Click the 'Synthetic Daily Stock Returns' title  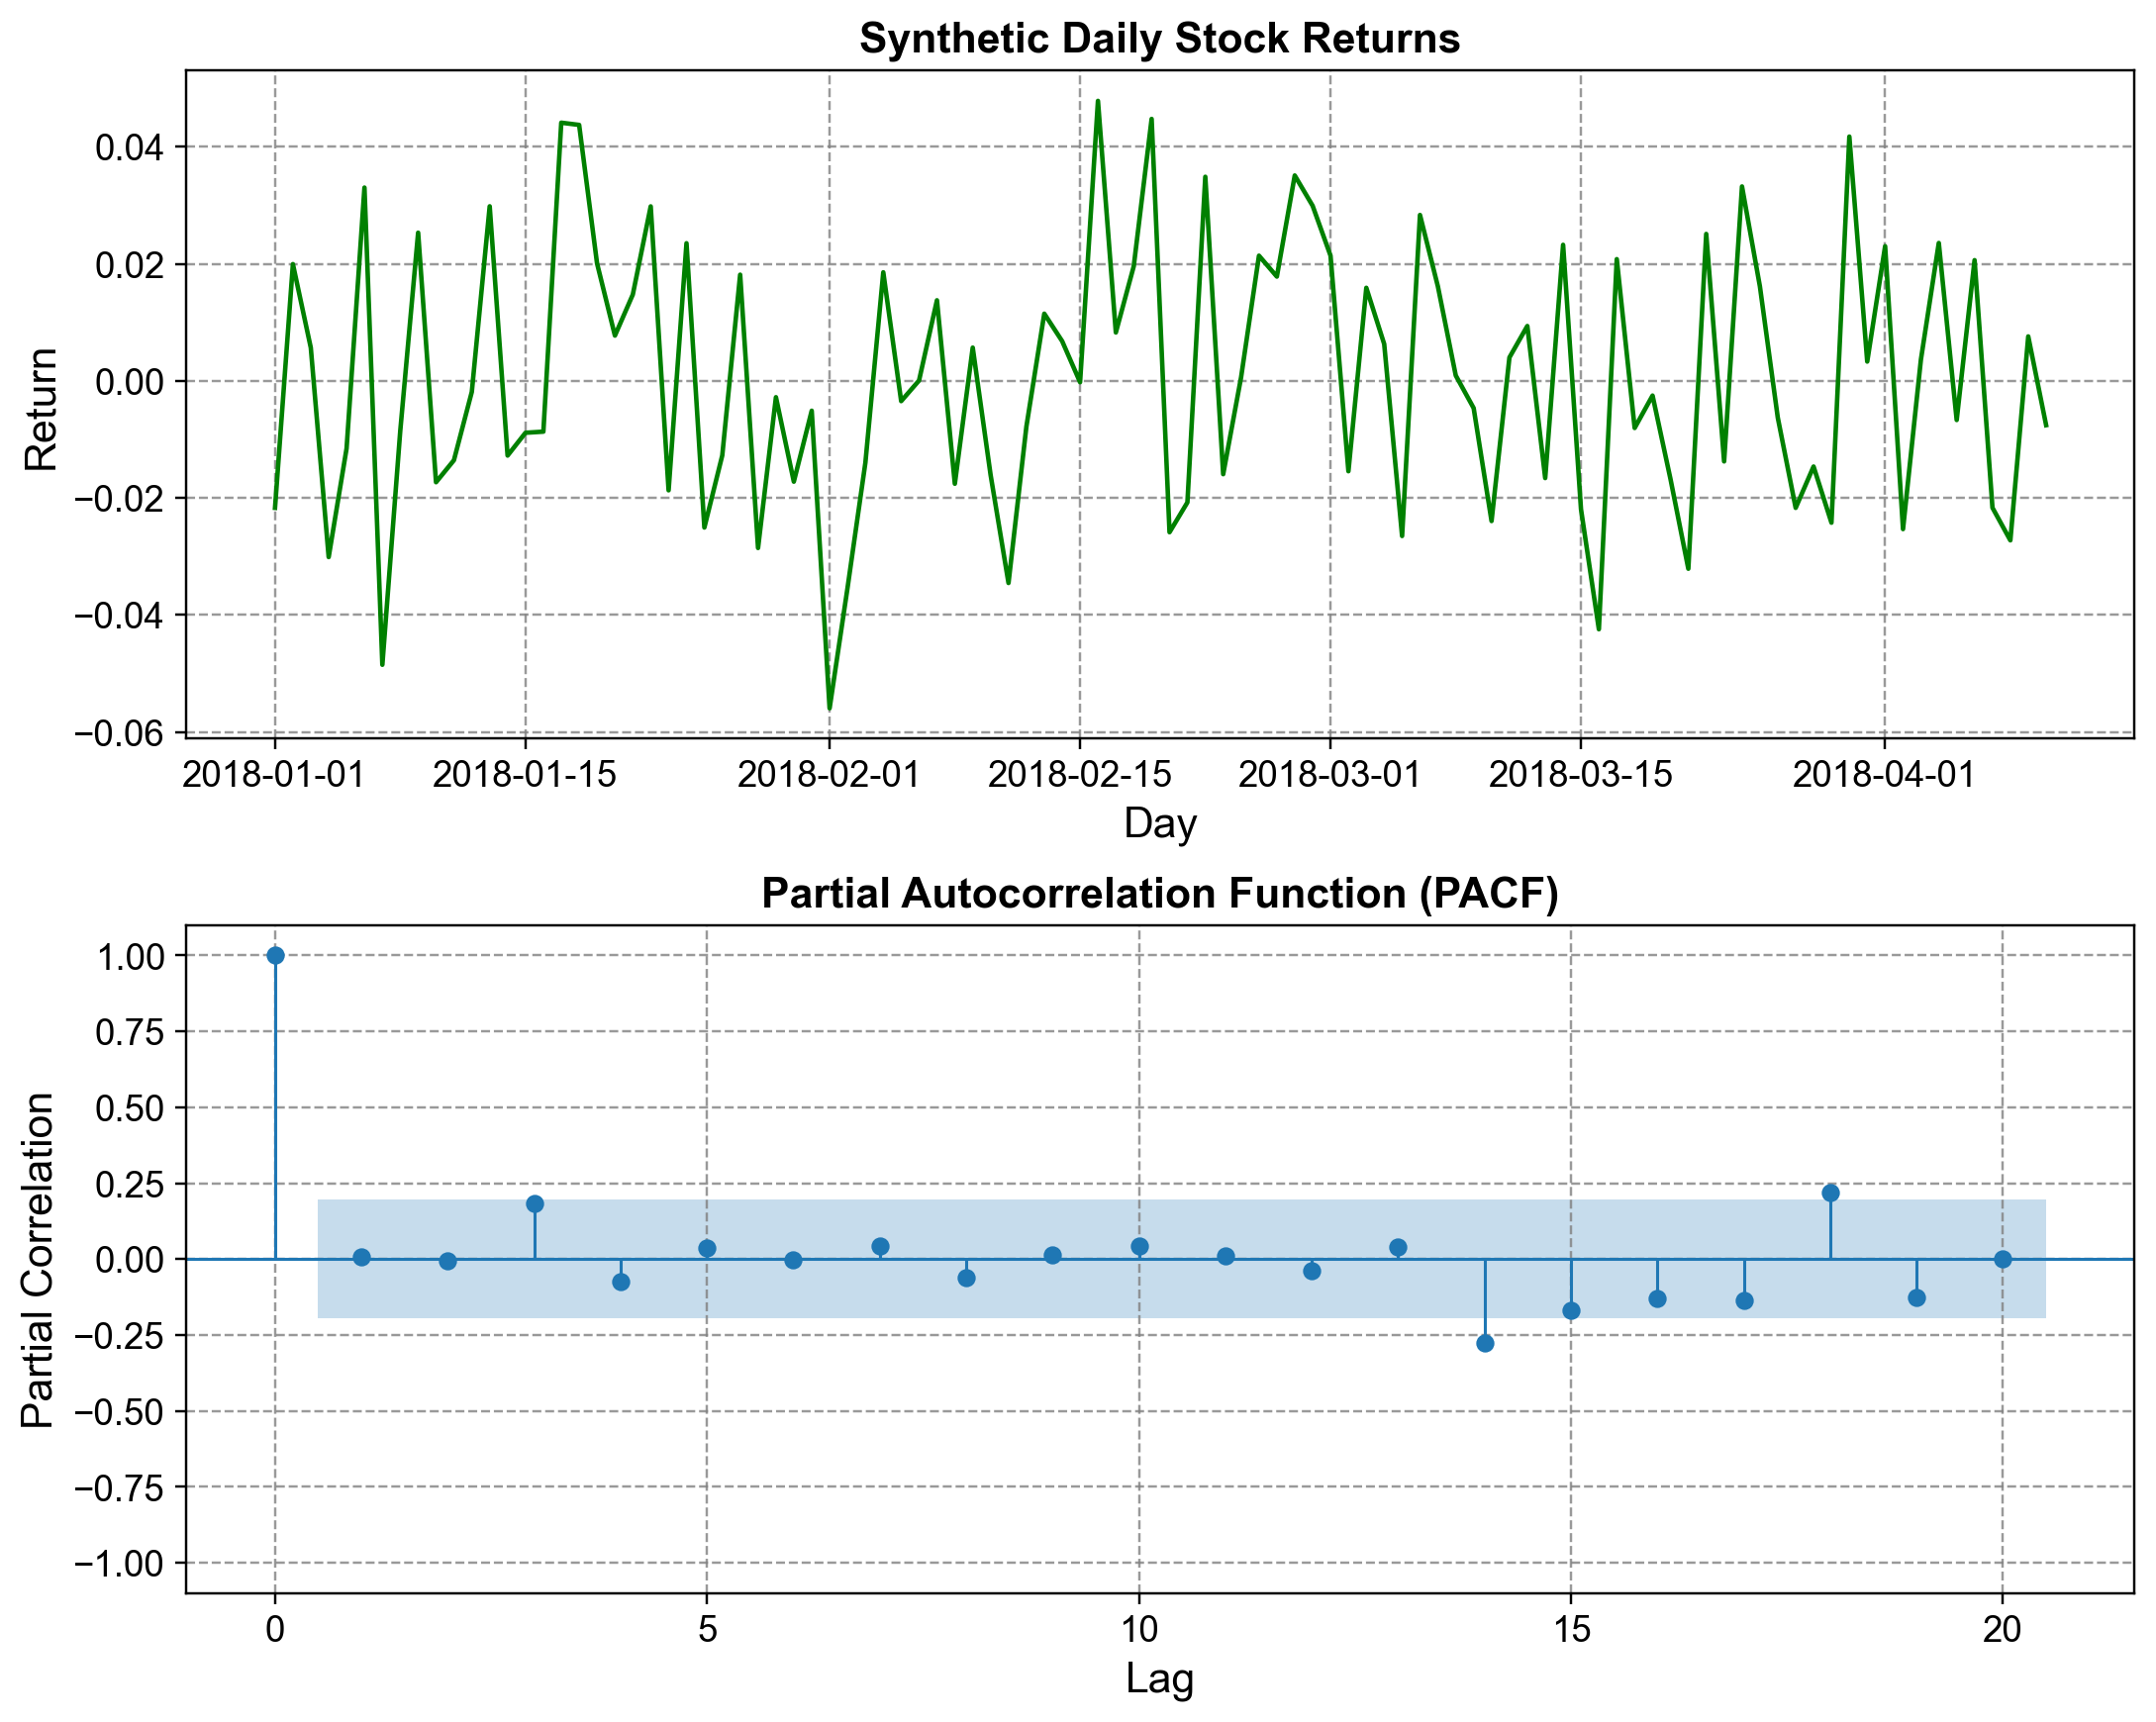[x=1159, y=39]
